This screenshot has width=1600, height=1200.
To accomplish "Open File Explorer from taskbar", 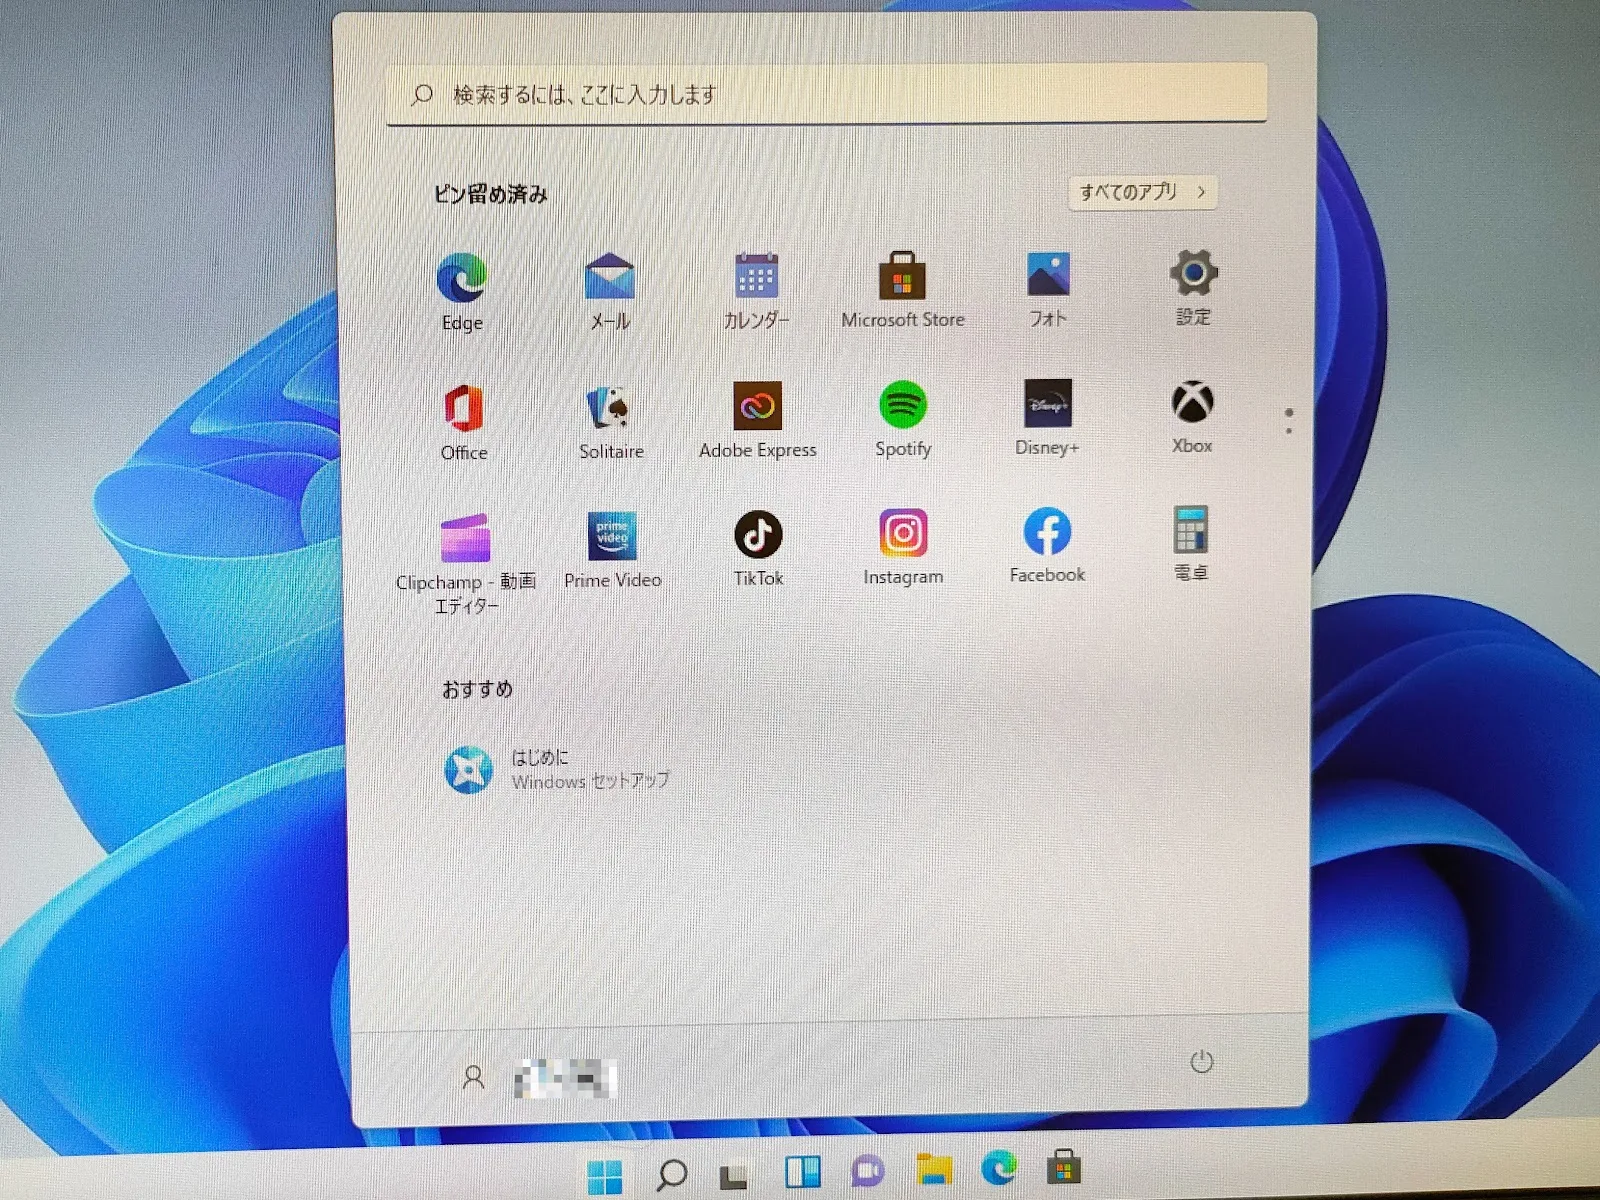I will click(934, 1169).
